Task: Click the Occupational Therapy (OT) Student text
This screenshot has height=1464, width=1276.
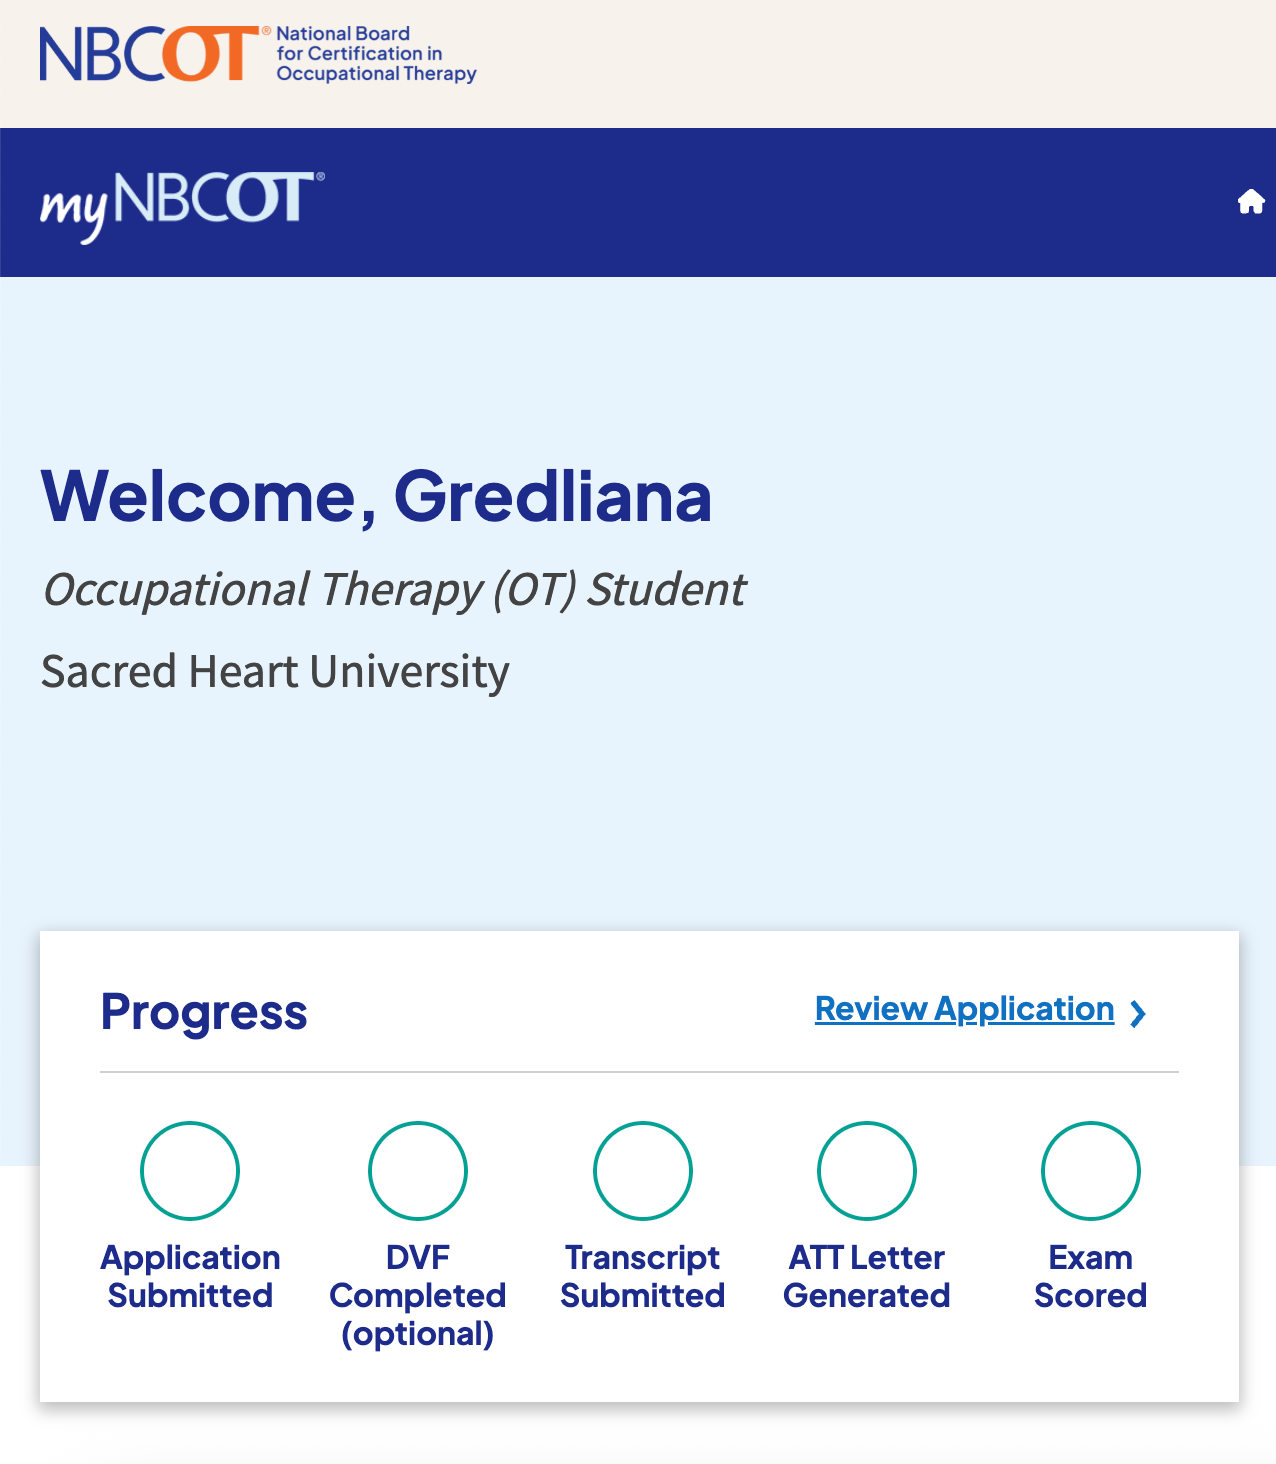Action: pyautogui.click(x=394, y=590)
